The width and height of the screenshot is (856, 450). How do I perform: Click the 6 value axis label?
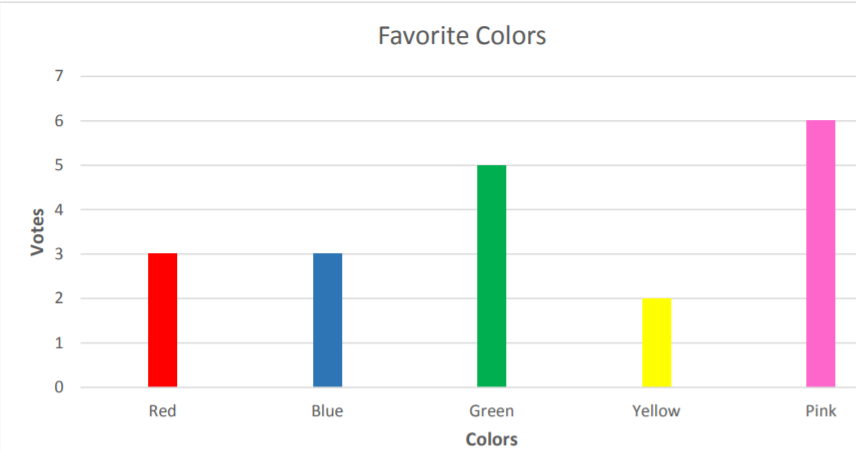click(x=59, y=121)
